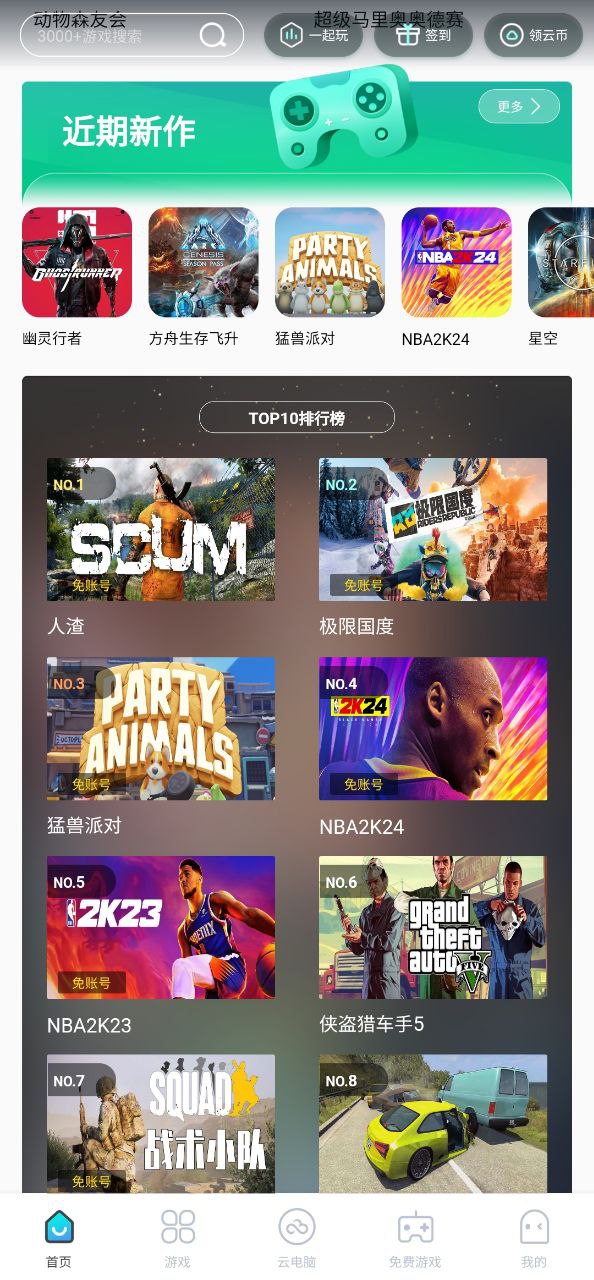Switch to 免费游戏 gamepad tab

(x=415, y=1238)
